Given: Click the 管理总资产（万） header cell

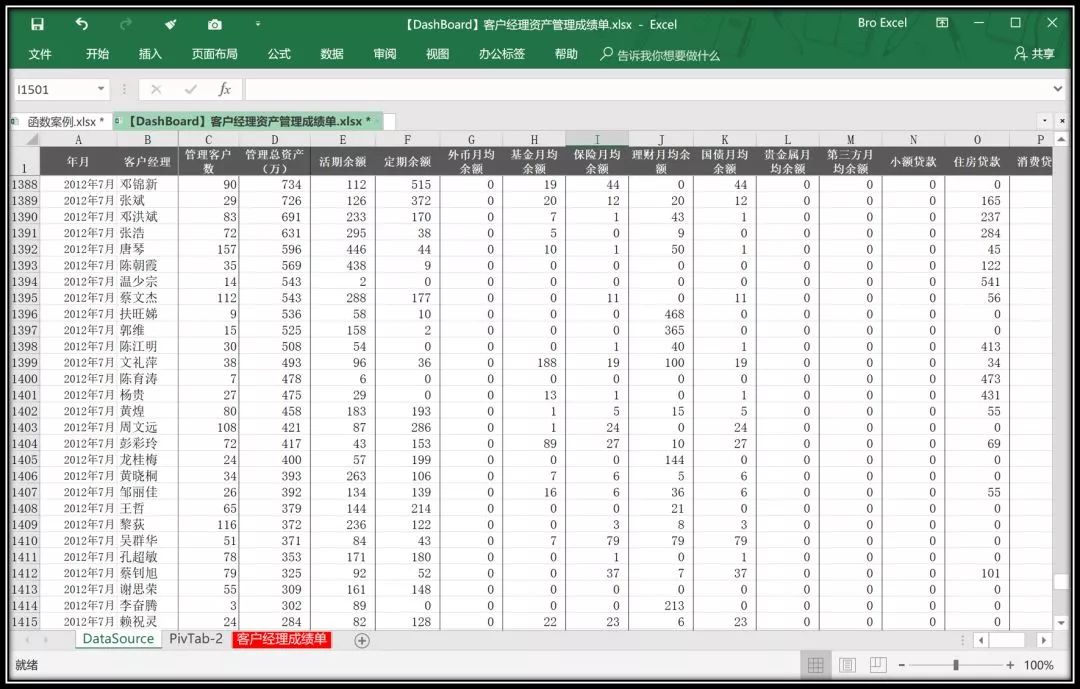Looking at the screenshot, I should 274,162.
